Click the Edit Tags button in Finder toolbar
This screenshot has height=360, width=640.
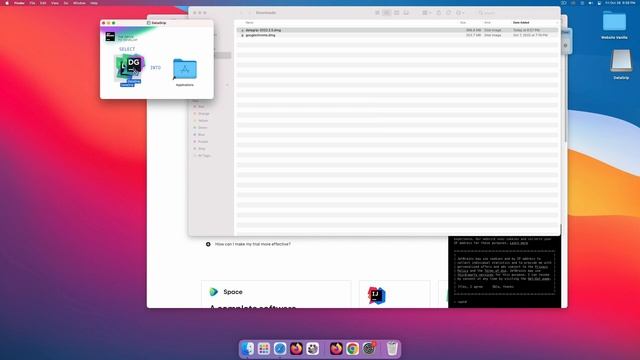click(449, 13)
